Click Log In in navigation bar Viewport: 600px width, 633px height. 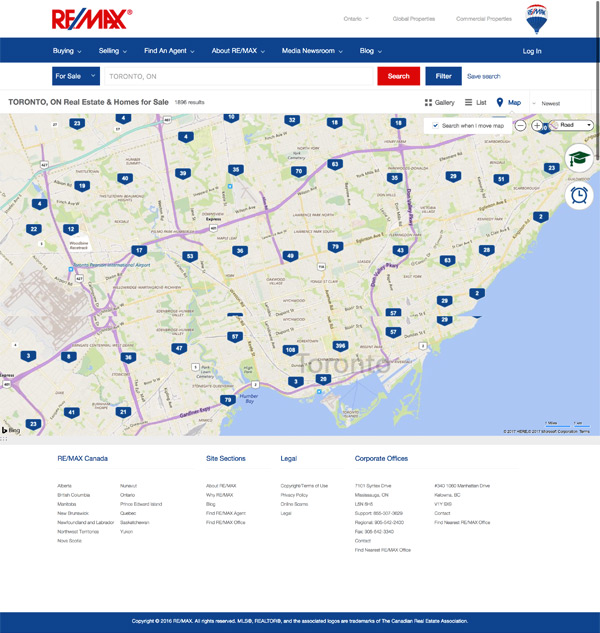[532, 51]
